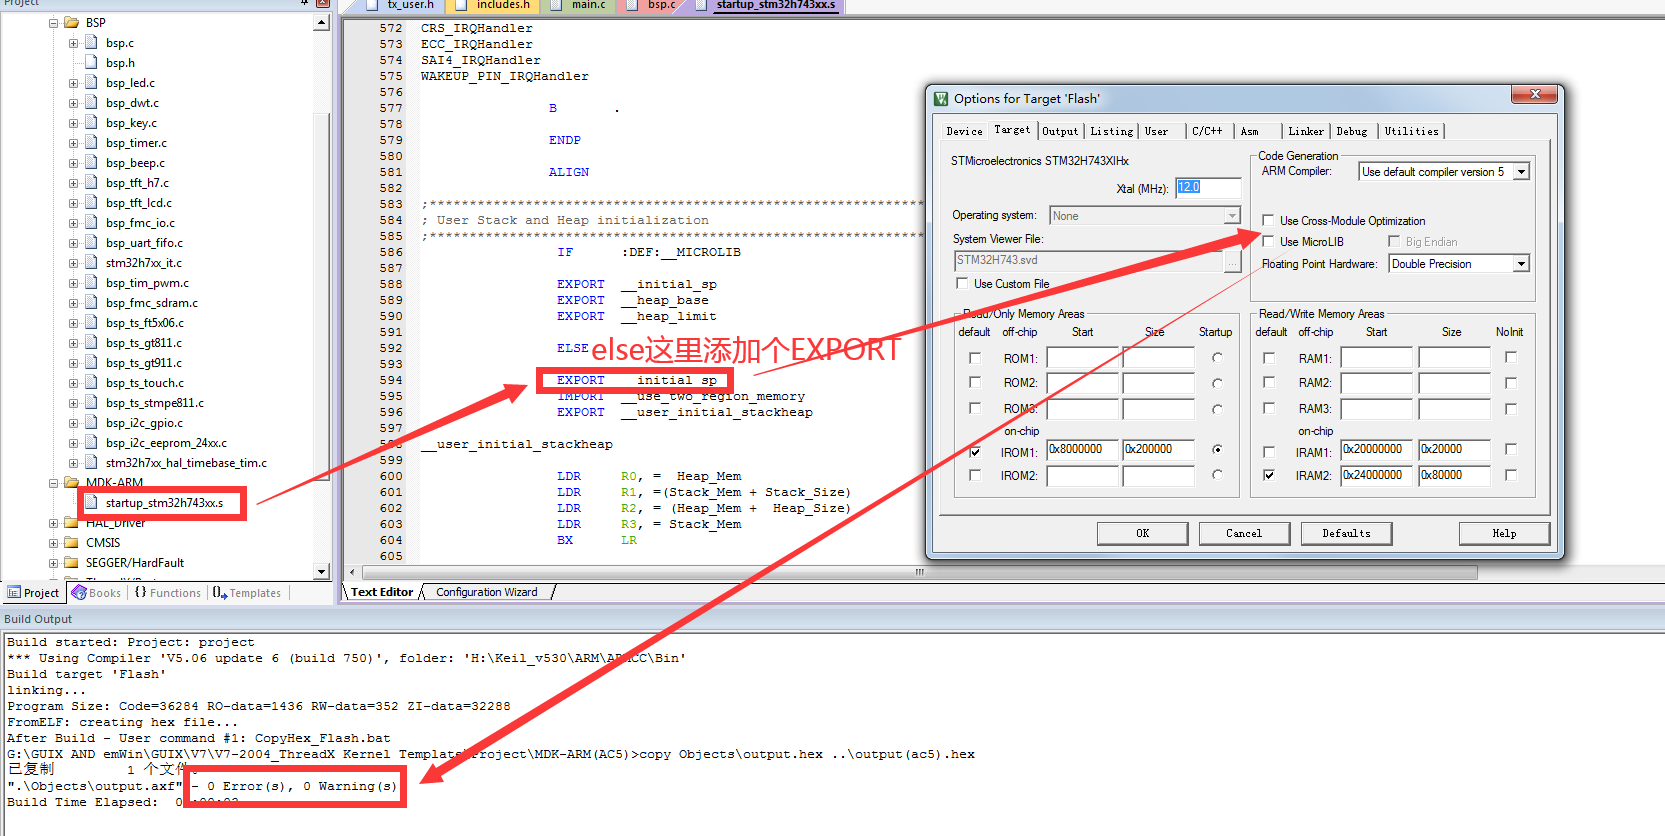
Task: Open the Linker tab in Options
Action: [x=1305, y=131]
